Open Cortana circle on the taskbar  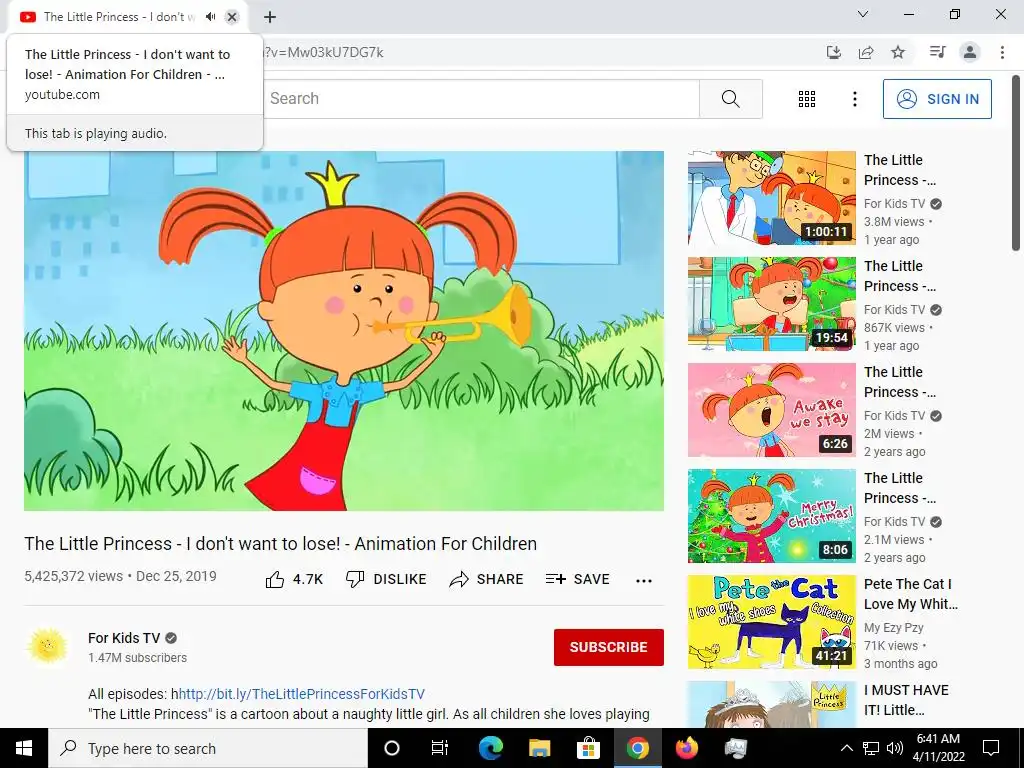(392, 748)
